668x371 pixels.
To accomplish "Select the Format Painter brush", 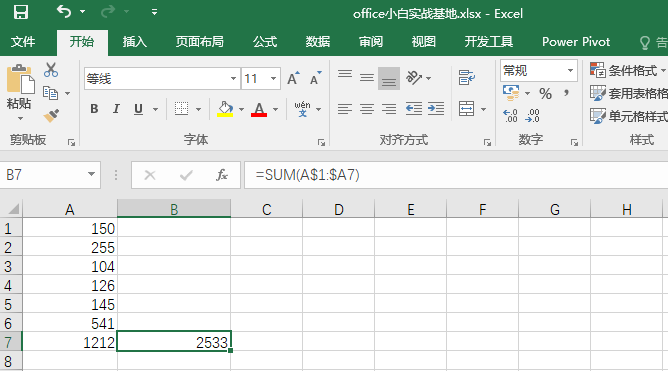I will (x=51, y=115).
